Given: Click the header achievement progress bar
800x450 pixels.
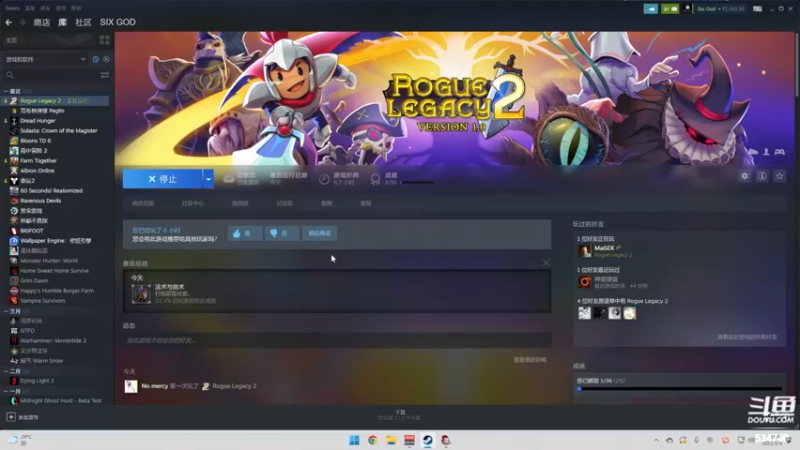Looking at the screenshot, I should point(417,183).
